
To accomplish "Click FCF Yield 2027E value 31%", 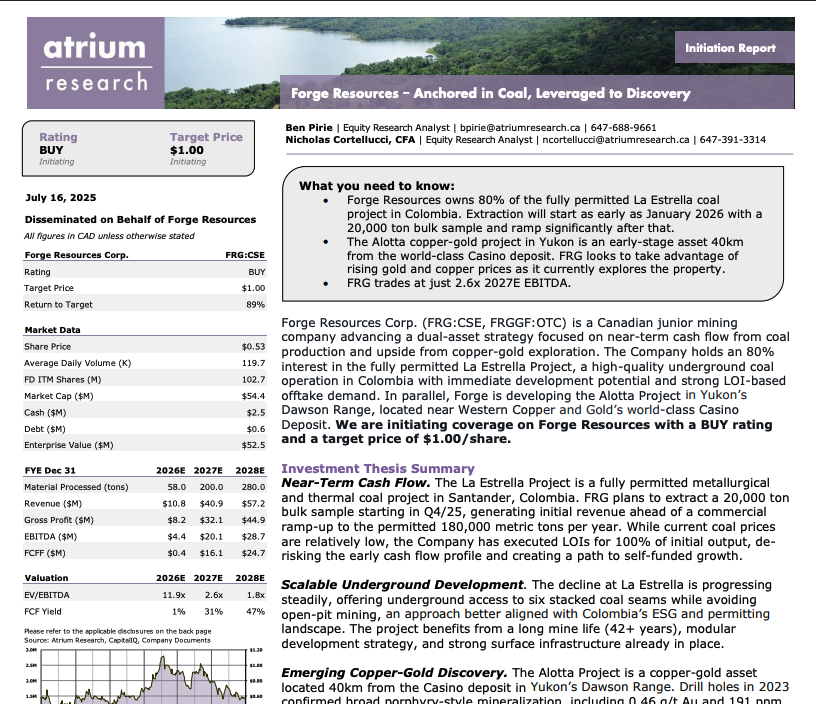I will click(214, 611).
